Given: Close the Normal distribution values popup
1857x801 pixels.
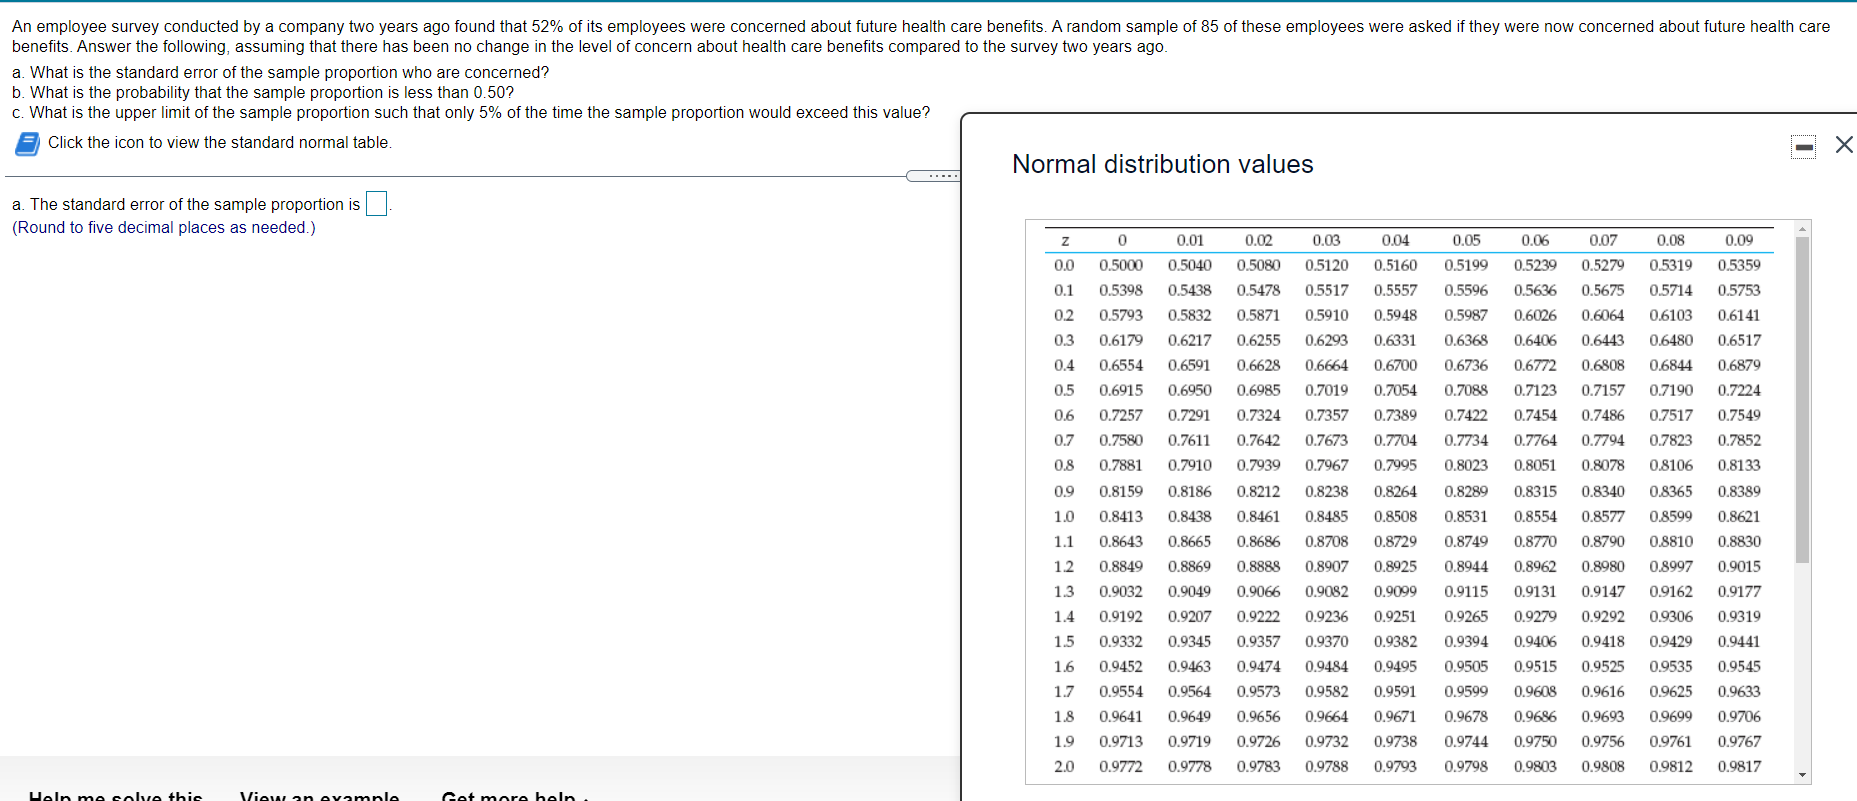Looking at the screenshot, I should [1844, 145].
